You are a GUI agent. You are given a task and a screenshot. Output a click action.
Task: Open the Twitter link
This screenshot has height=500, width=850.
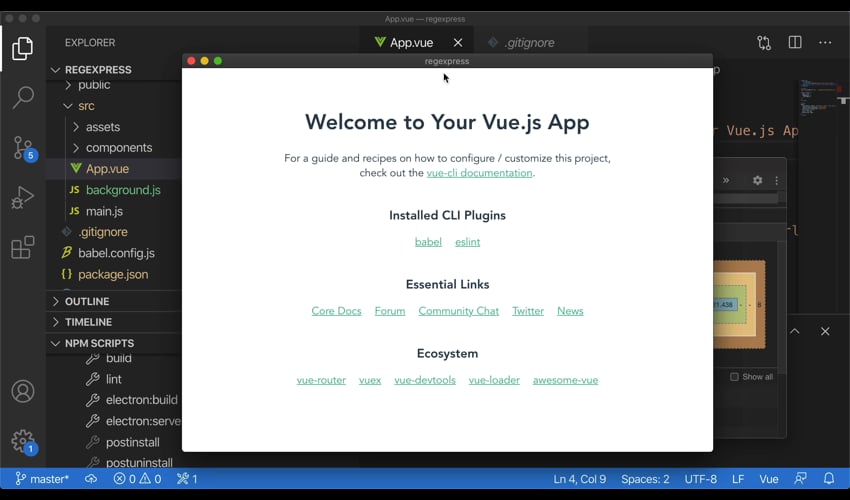528,311
